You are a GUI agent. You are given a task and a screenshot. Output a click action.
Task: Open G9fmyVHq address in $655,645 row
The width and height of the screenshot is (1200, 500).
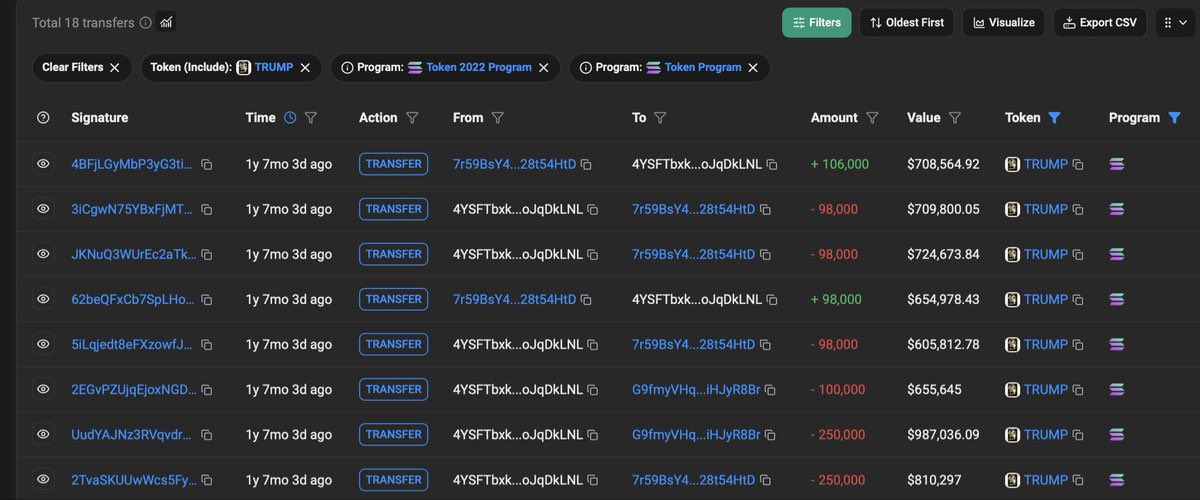pyautogui.click(x=696, y=389)
